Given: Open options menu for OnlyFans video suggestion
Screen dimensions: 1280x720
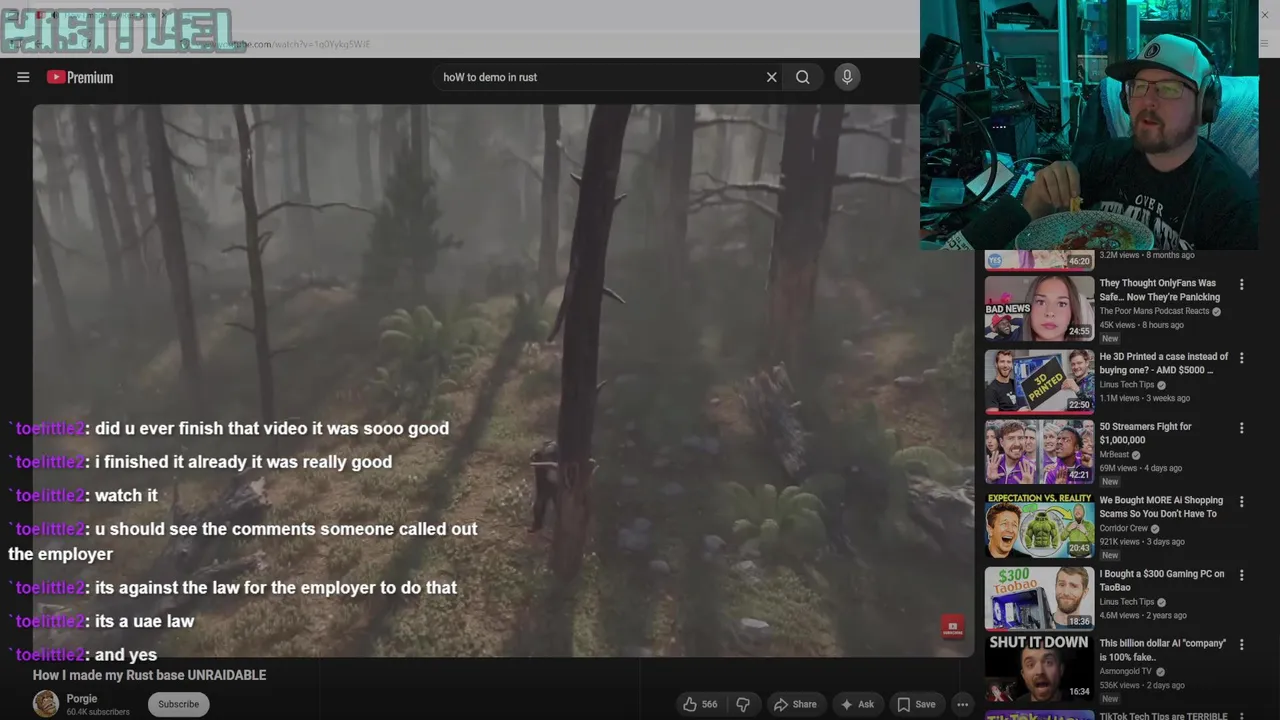Looking at the screenshot, I should (x=1241, y=285).
